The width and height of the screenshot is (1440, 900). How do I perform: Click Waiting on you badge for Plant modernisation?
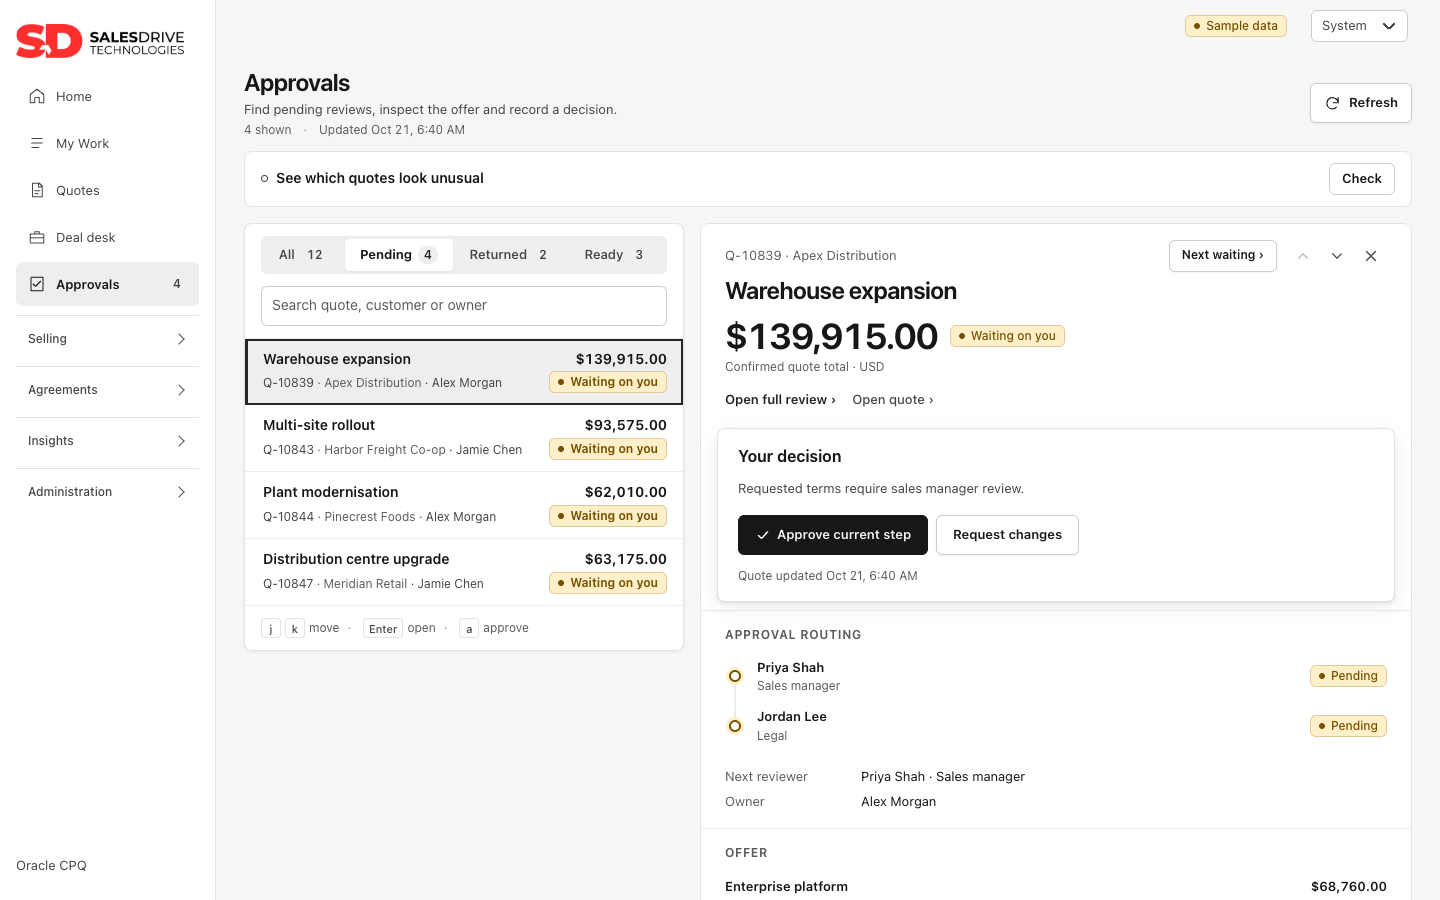608,516
